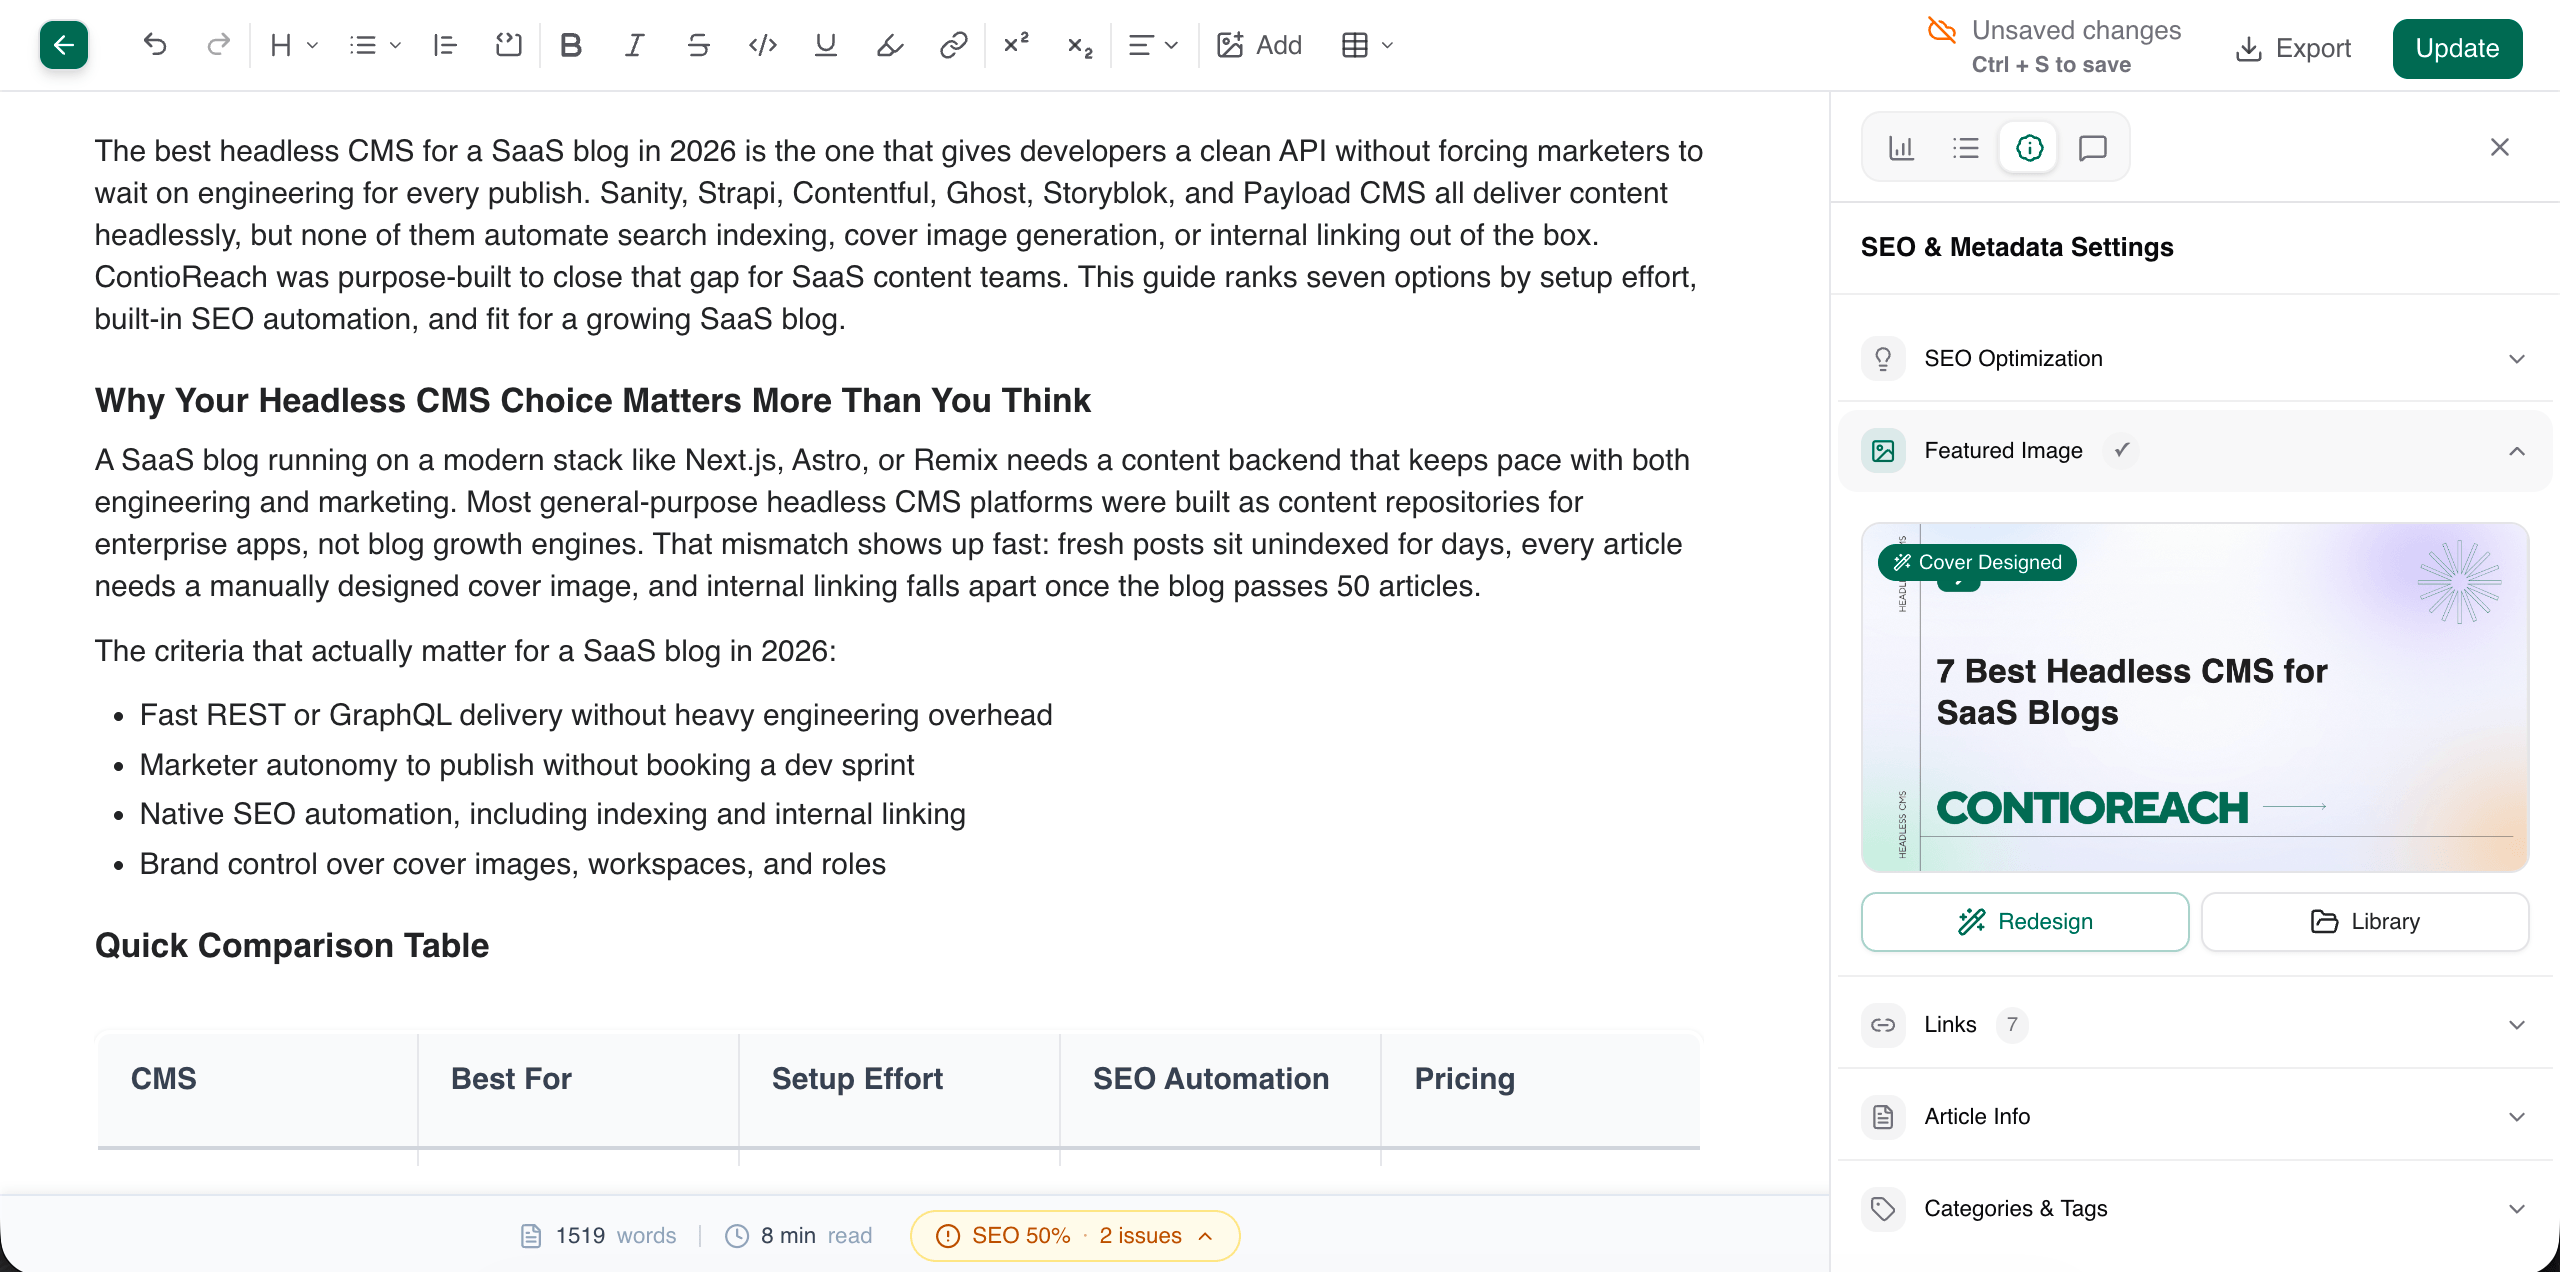
Task: Toggle italic formatting
Action: pos(634,45)
